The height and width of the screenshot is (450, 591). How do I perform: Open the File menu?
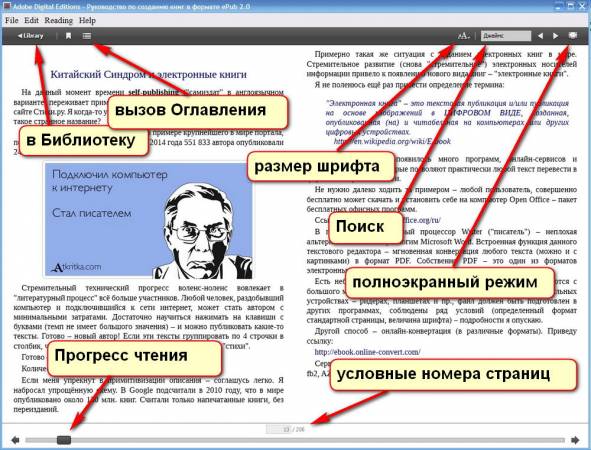(x=12, y=20)
